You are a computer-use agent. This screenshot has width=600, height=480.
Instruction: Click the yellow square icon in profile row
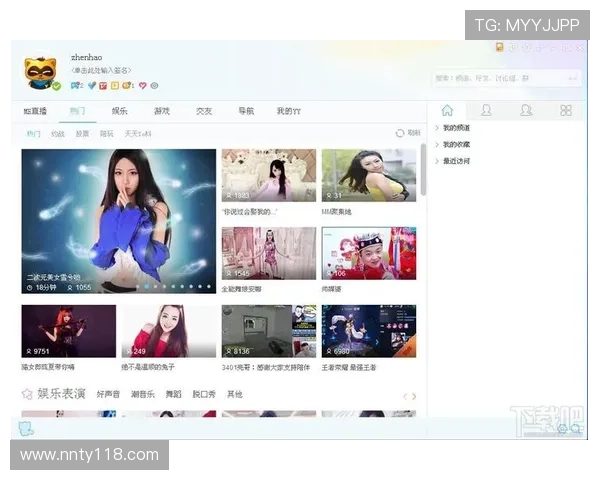pos(114,86)
